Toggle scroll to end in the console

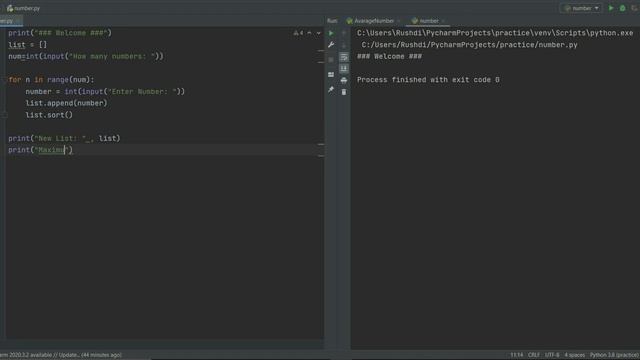(x=344, y=69)
